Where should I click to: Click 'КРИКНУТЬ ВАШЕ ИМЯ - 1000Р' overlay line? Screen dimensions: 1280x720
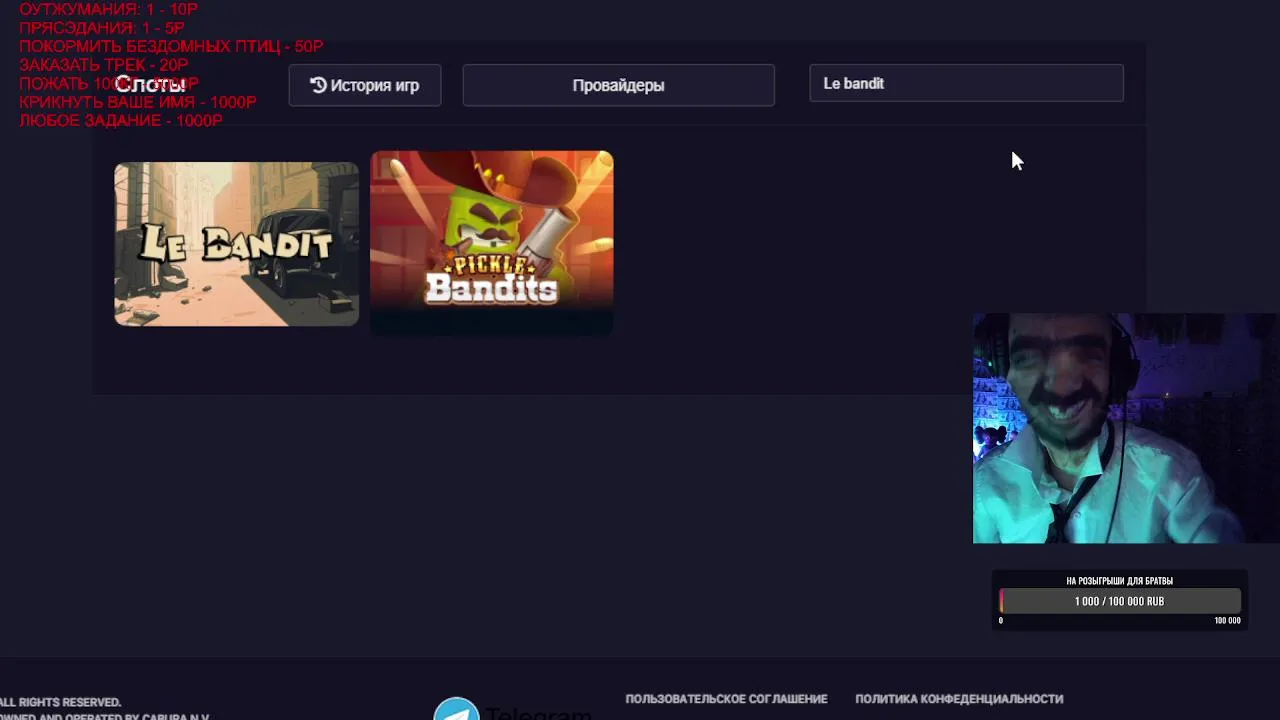click(x=138, y=102)
